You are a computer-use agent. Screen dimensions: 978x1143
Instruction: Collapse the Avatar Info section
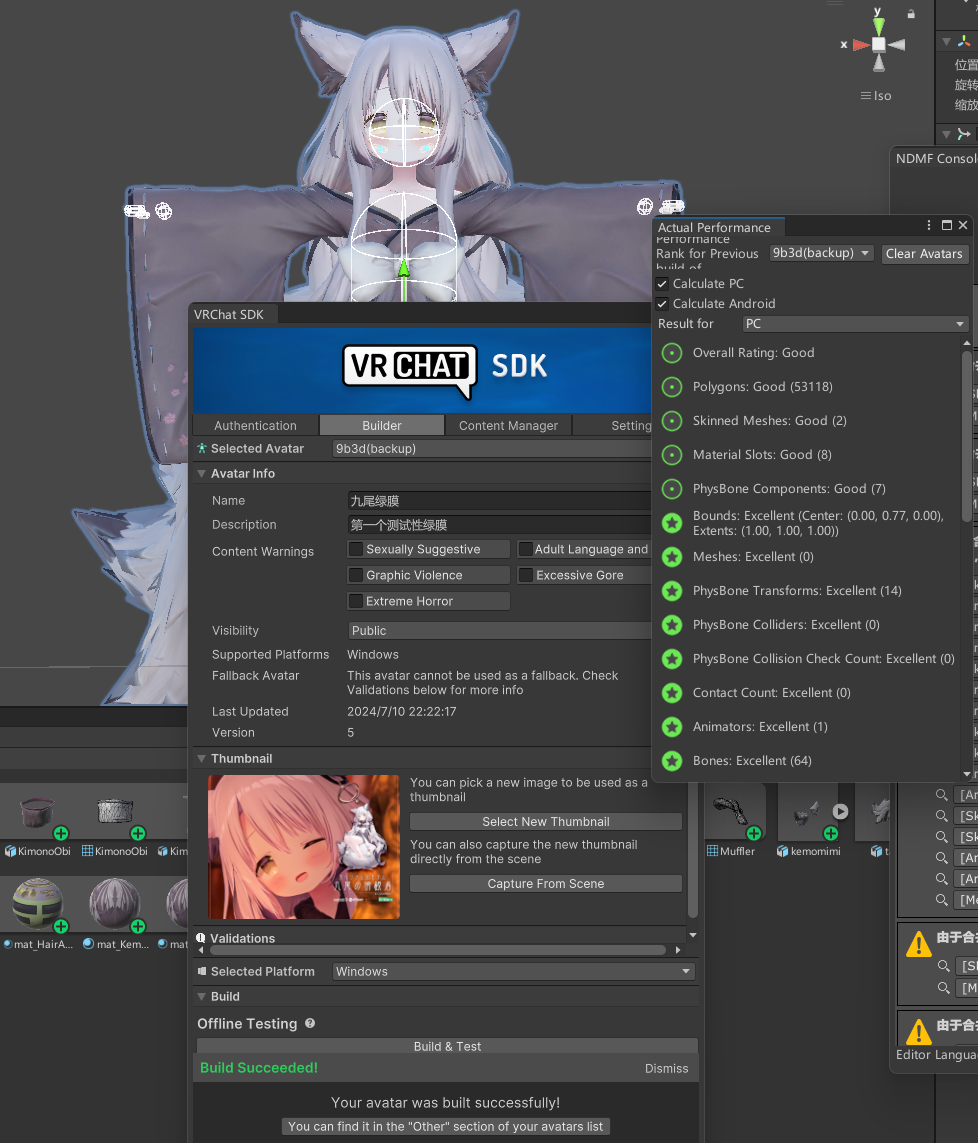(x=201, y=473)
